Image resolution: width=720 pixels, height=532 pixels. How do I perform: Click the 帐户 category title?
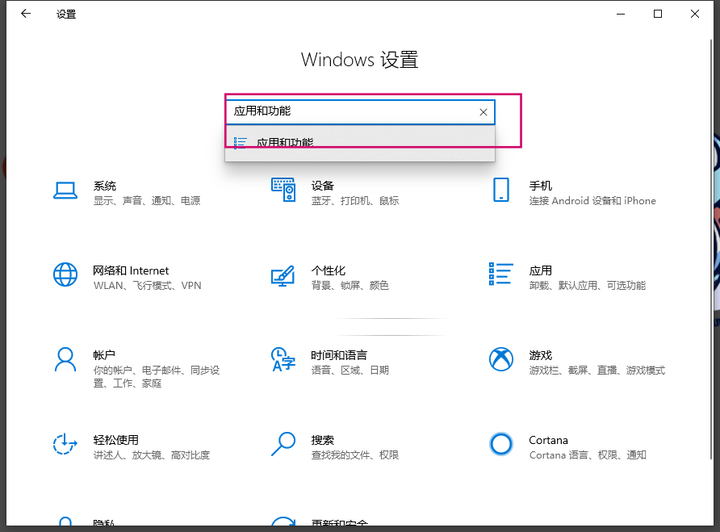pyautogui.click(x=104, y=355)
